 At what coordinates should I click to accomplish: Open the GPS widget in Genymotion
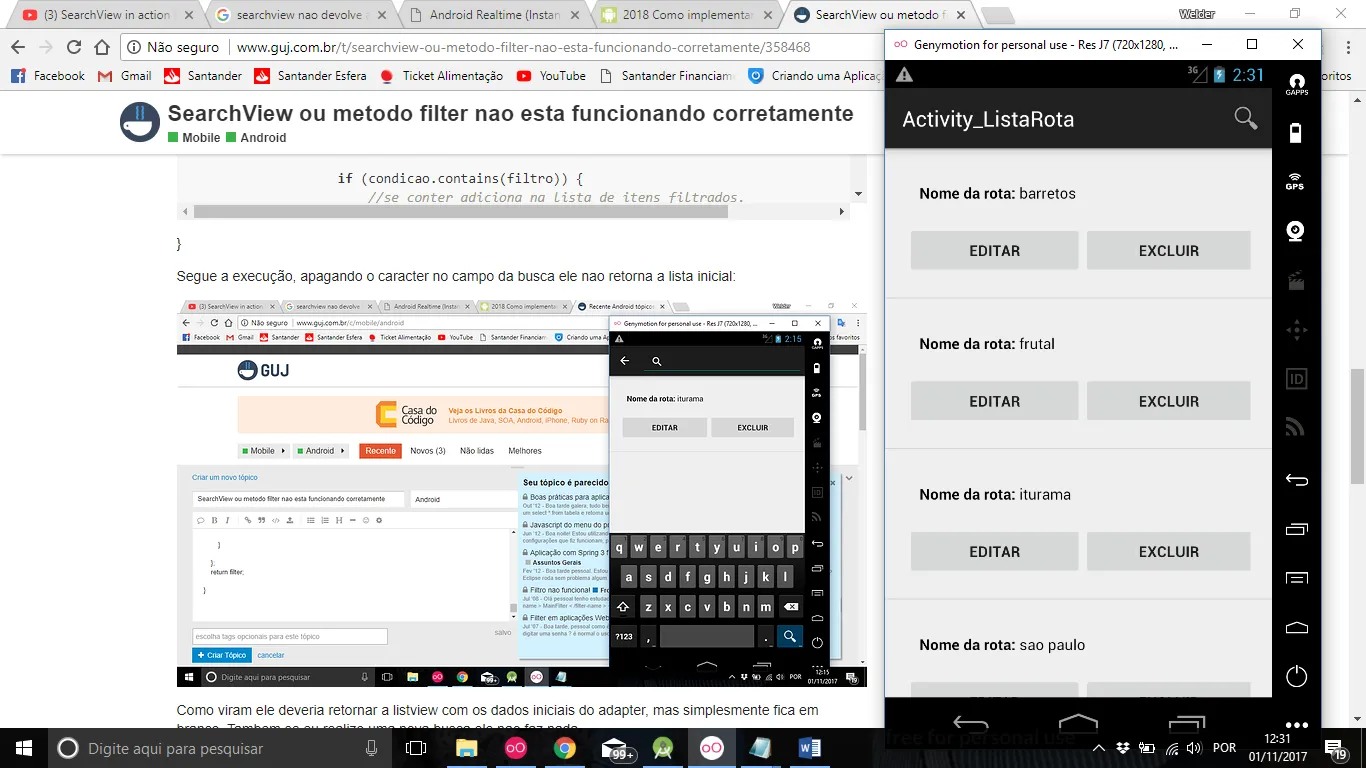click(x=1296, y=181)
